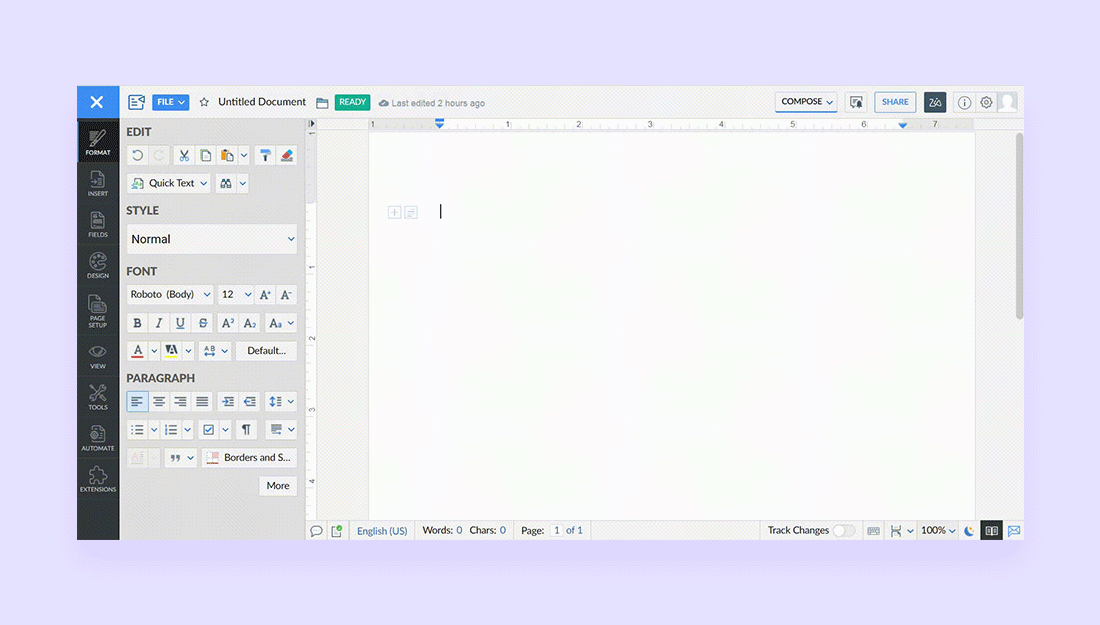Open the Roboto font family dropdown

click(169, 294)
